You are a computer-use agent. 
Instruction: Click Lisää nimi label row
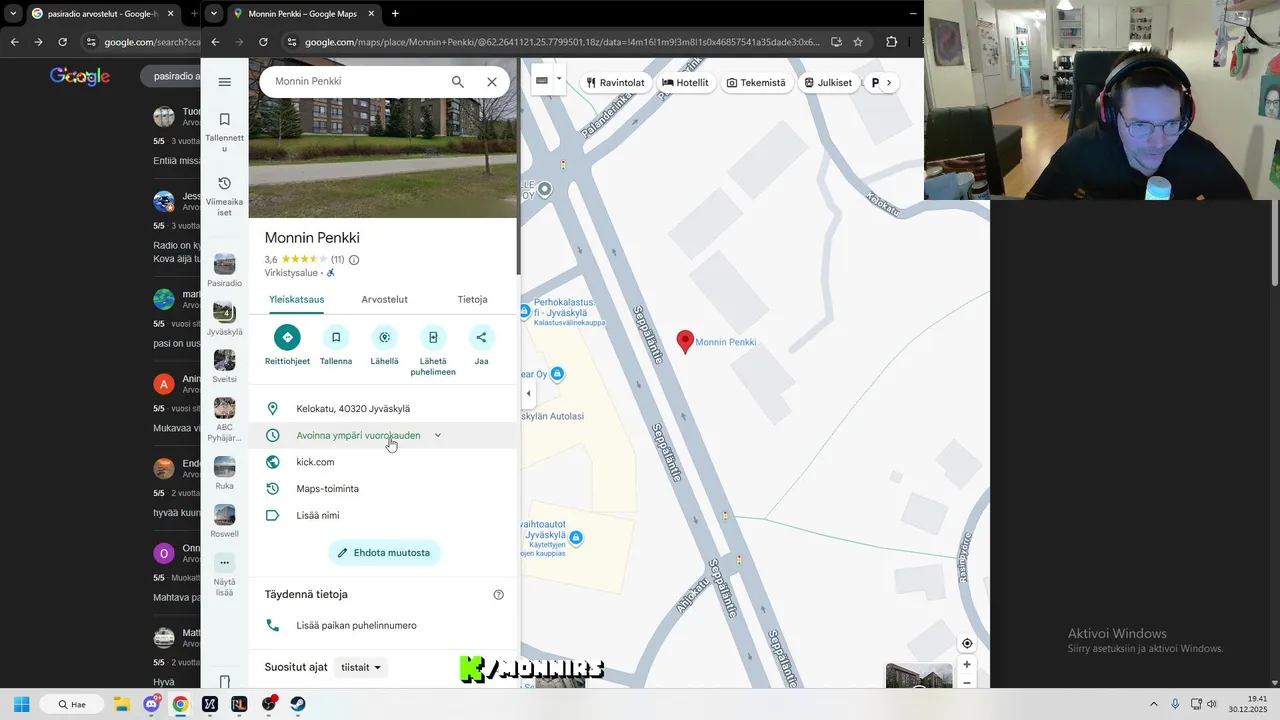[383, 515]
